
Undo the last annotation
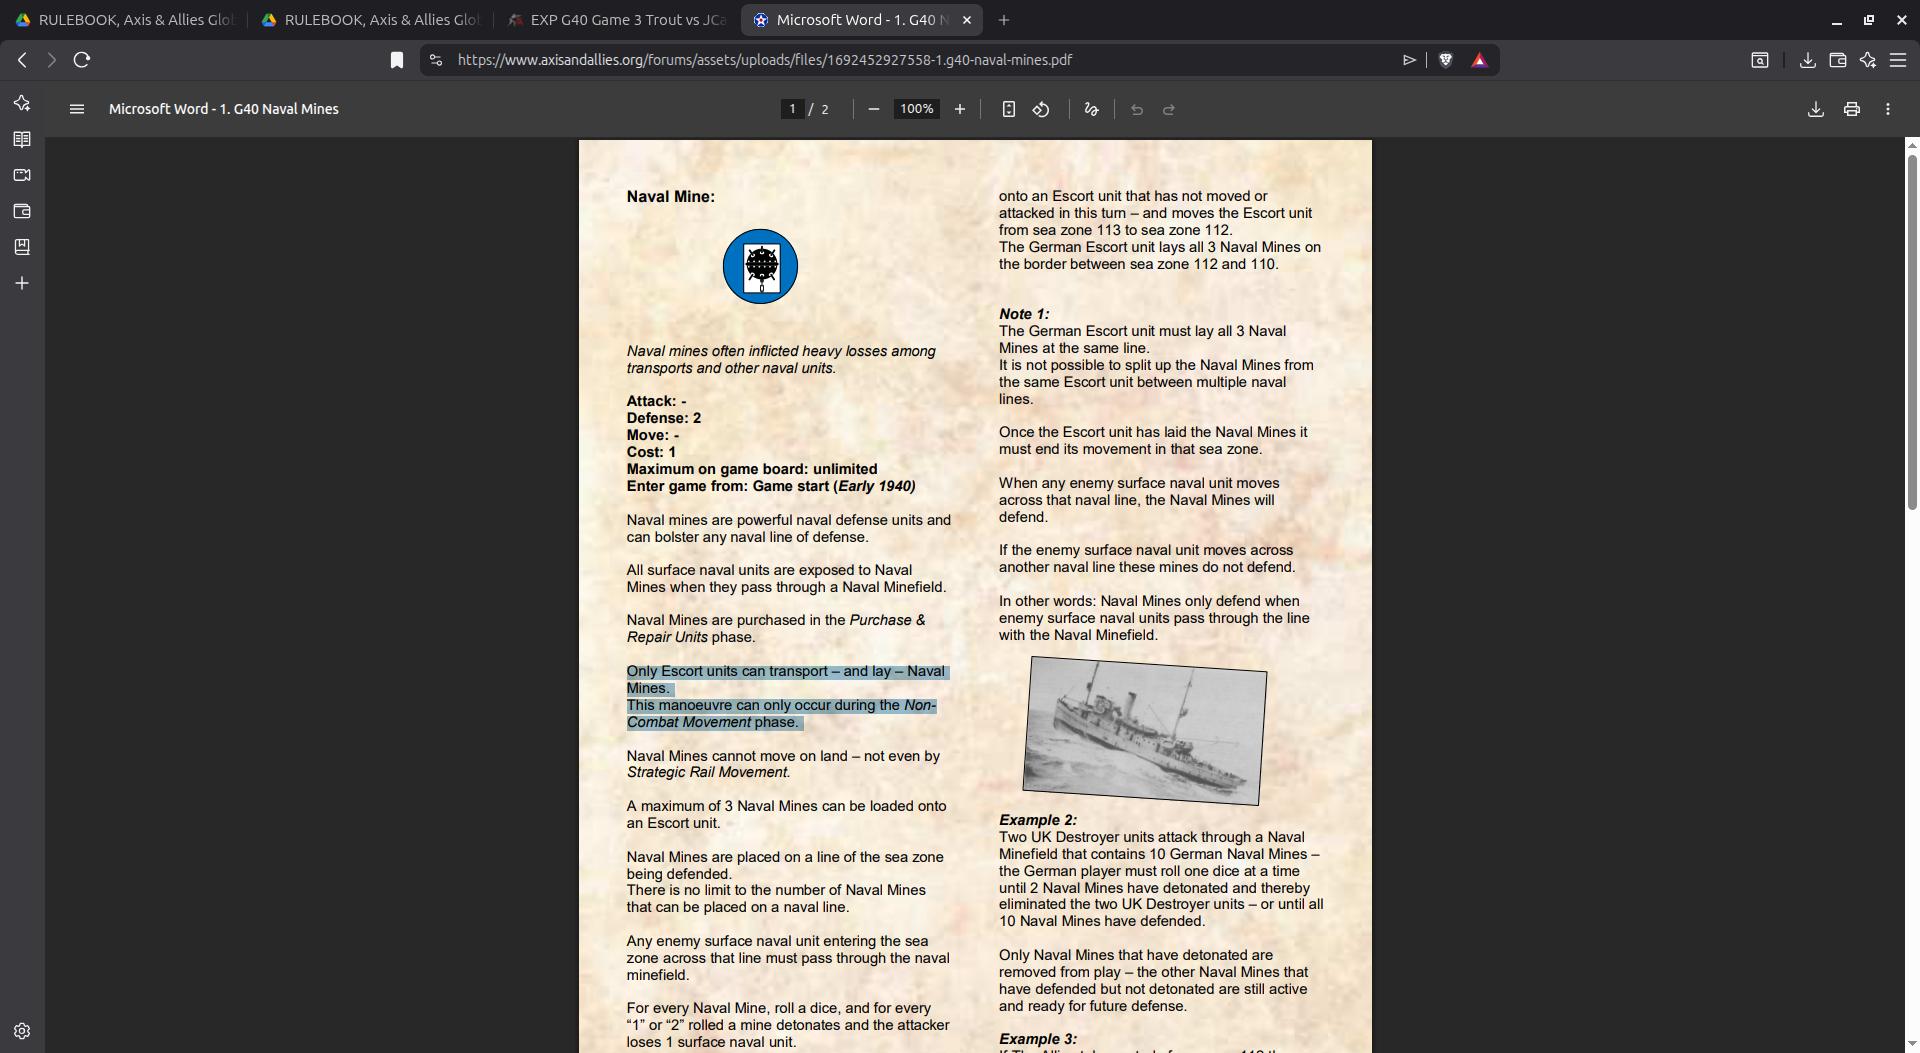(x=1136, y=109)
